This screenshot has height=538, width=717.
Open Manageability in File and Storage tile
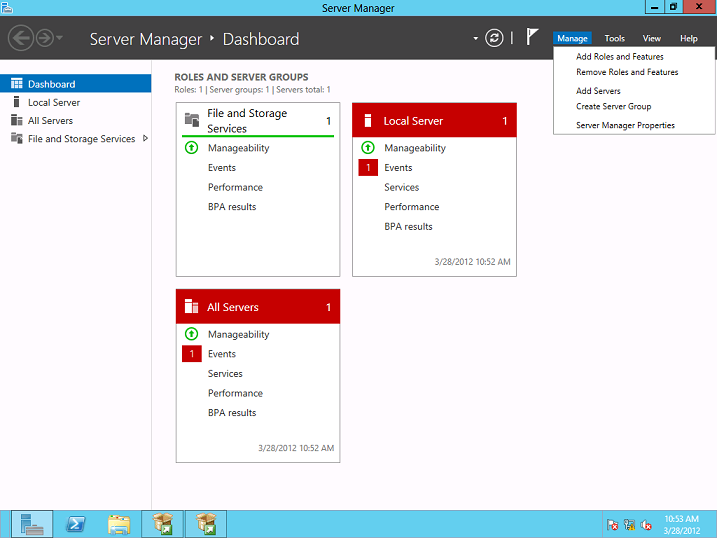[238, 148]
